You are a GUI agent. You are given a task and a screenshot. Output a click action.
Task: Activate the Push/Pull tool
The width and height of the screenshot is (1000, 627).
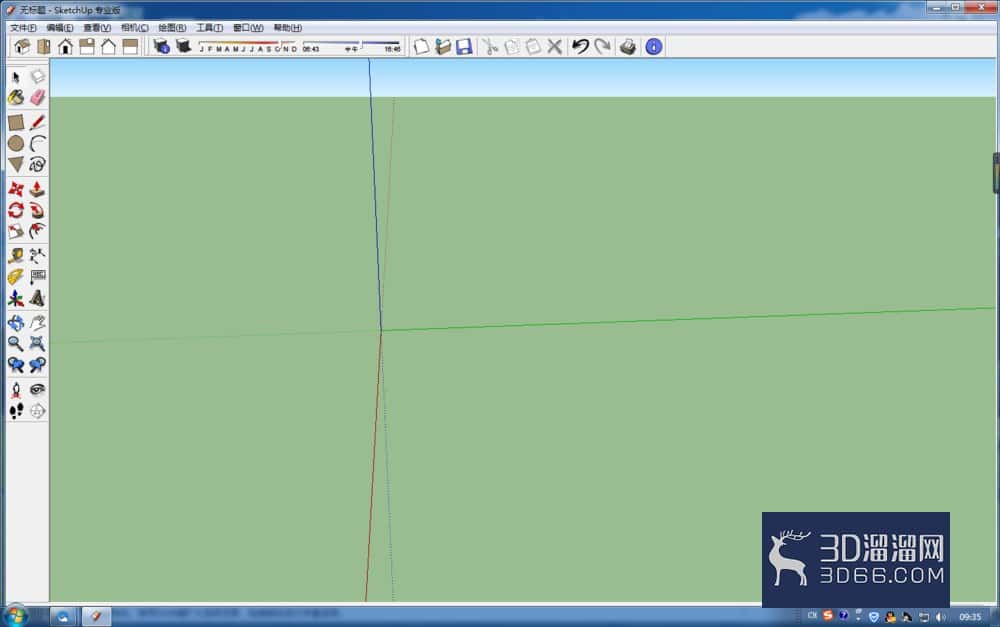click(x=38, y=189)
